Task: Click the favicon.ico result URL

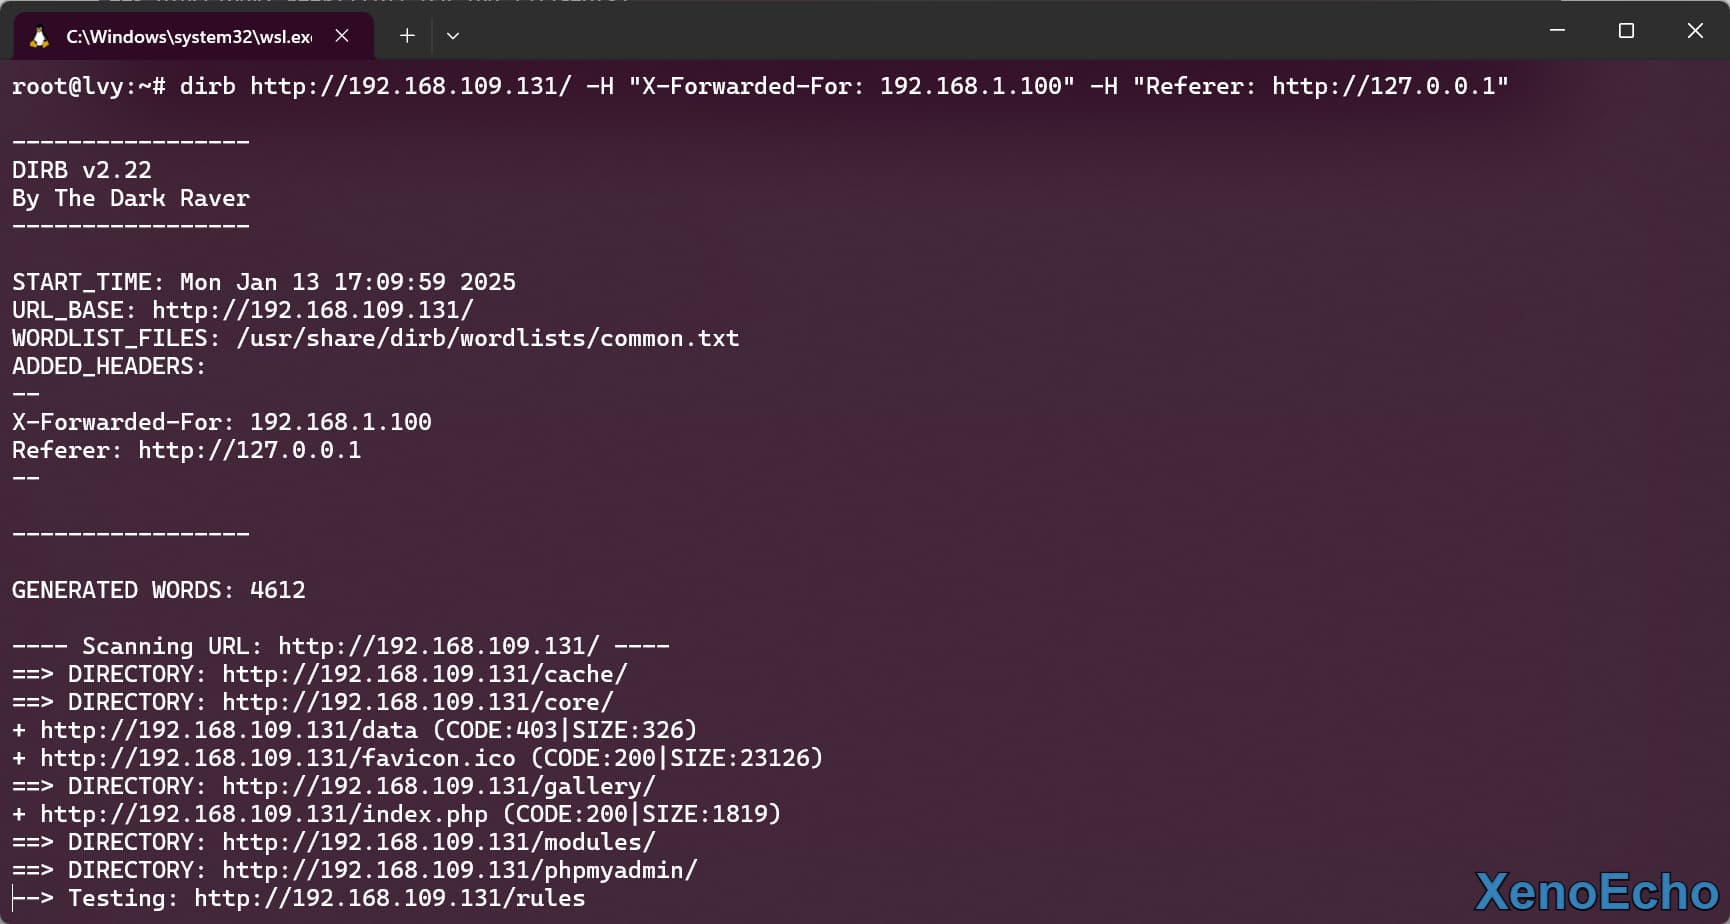Action: [x=277, y=758]
